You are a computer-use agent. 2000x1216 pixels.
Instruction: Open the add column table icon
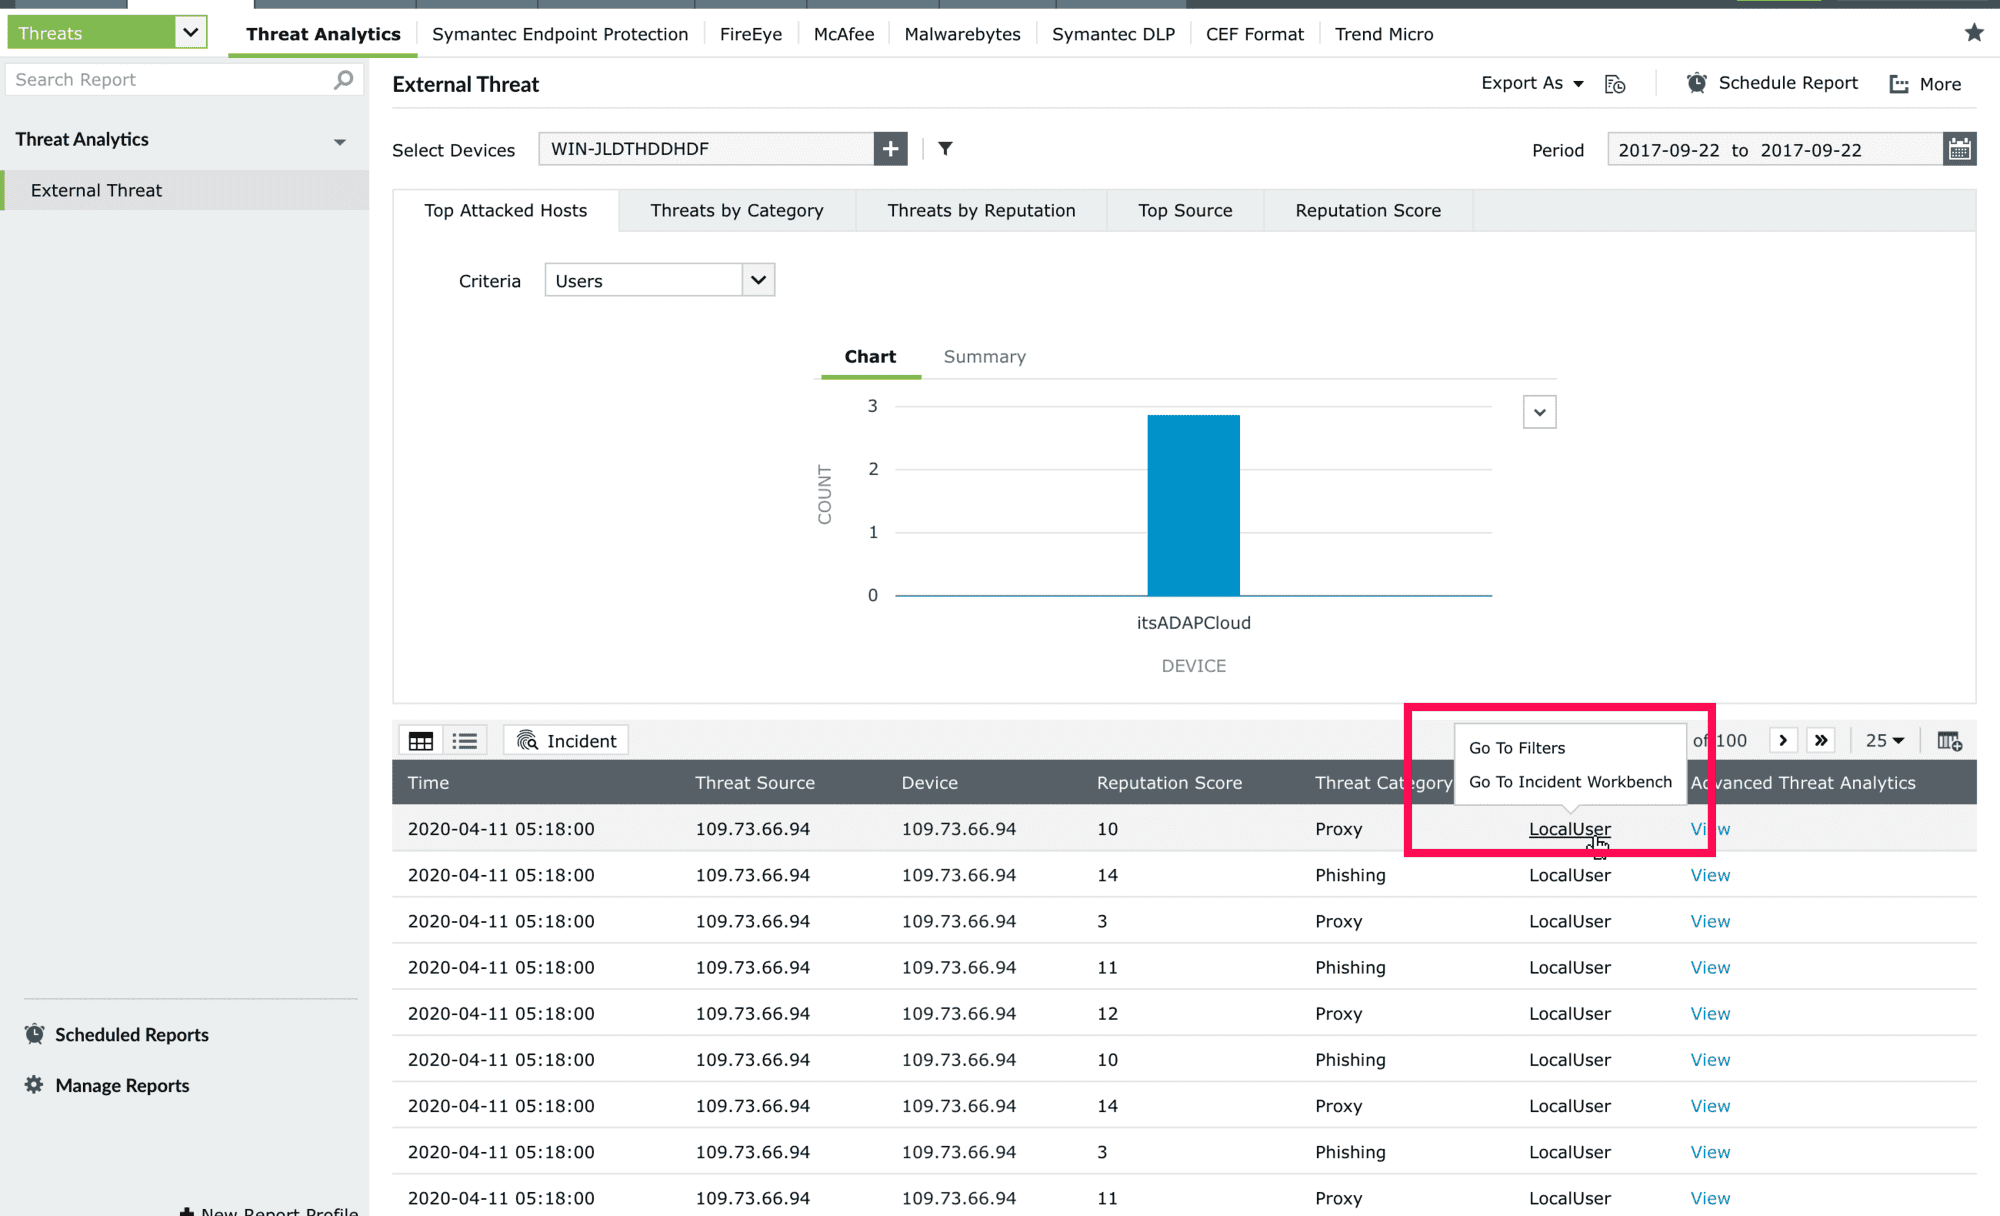1949,741
